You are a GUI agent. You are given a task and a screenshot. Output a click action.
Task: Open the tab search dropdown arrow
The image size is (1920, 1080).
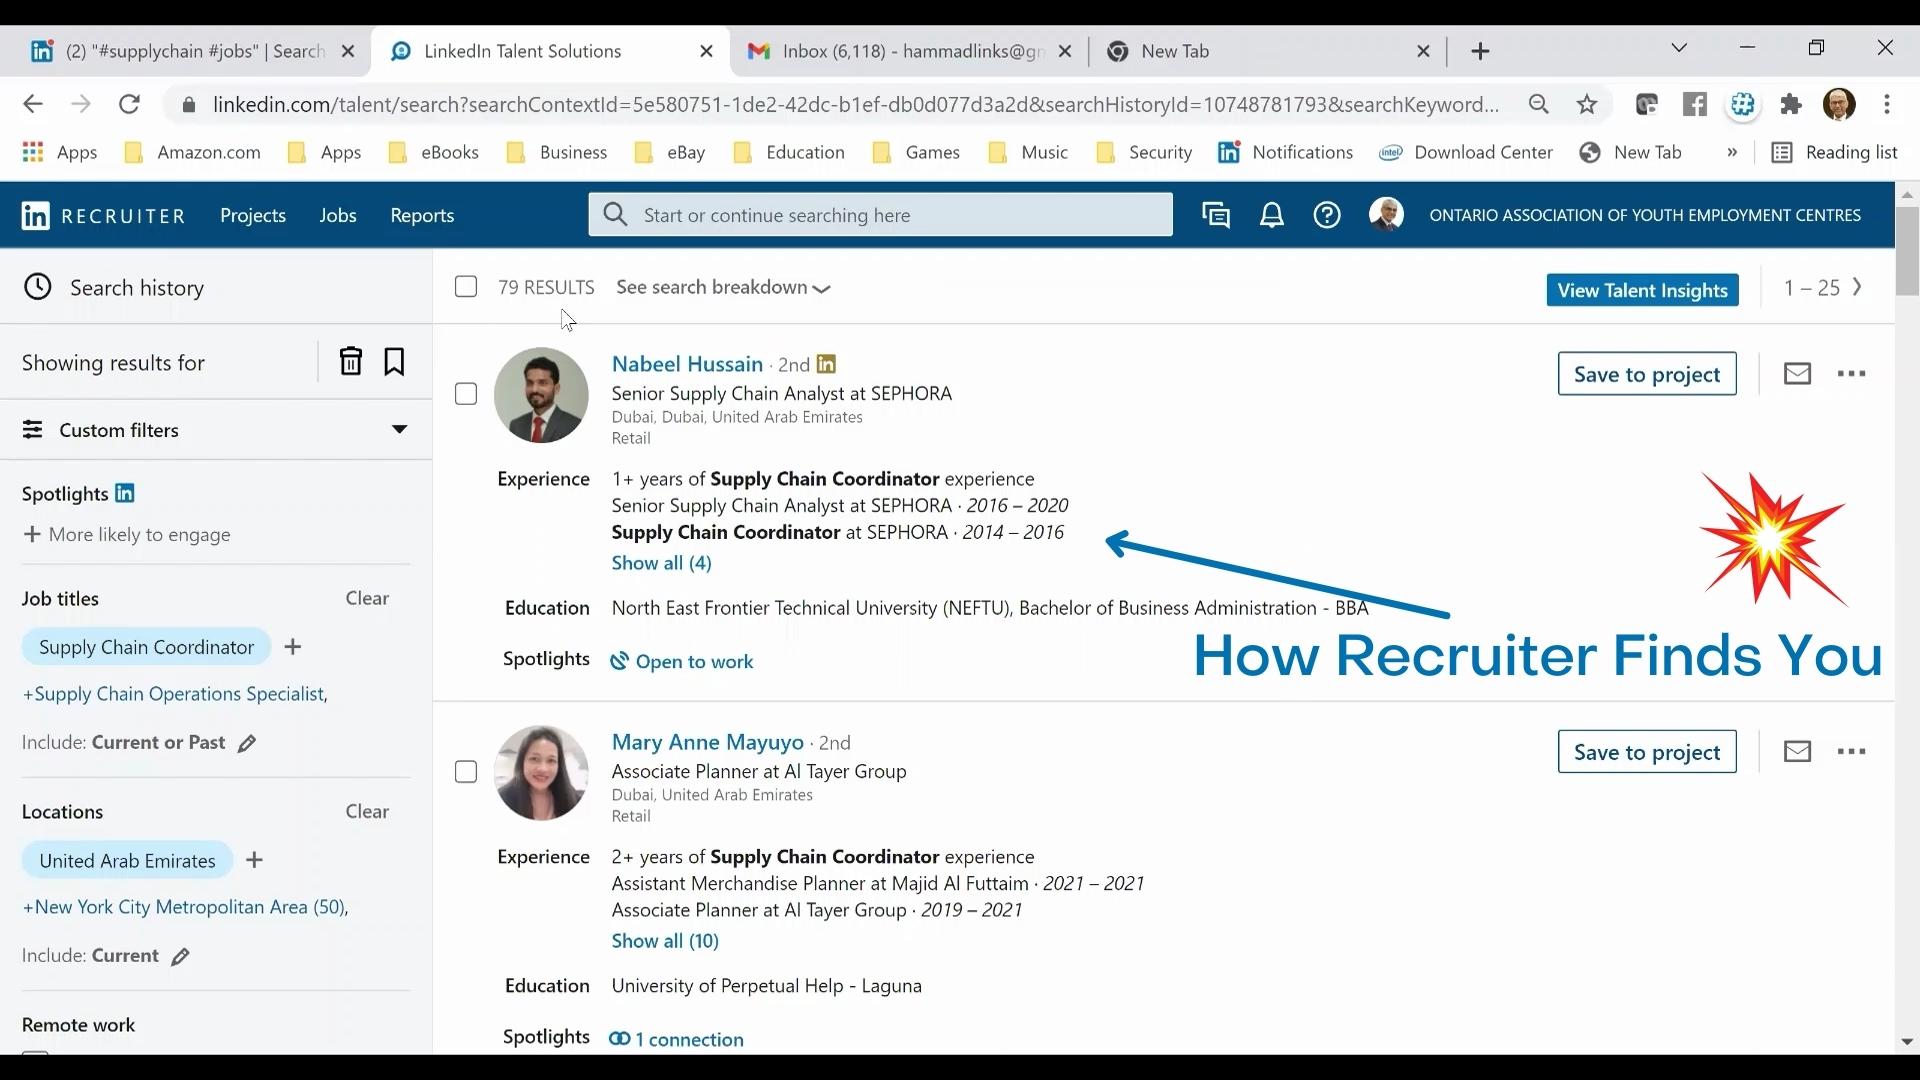[x=1679, y=48]
